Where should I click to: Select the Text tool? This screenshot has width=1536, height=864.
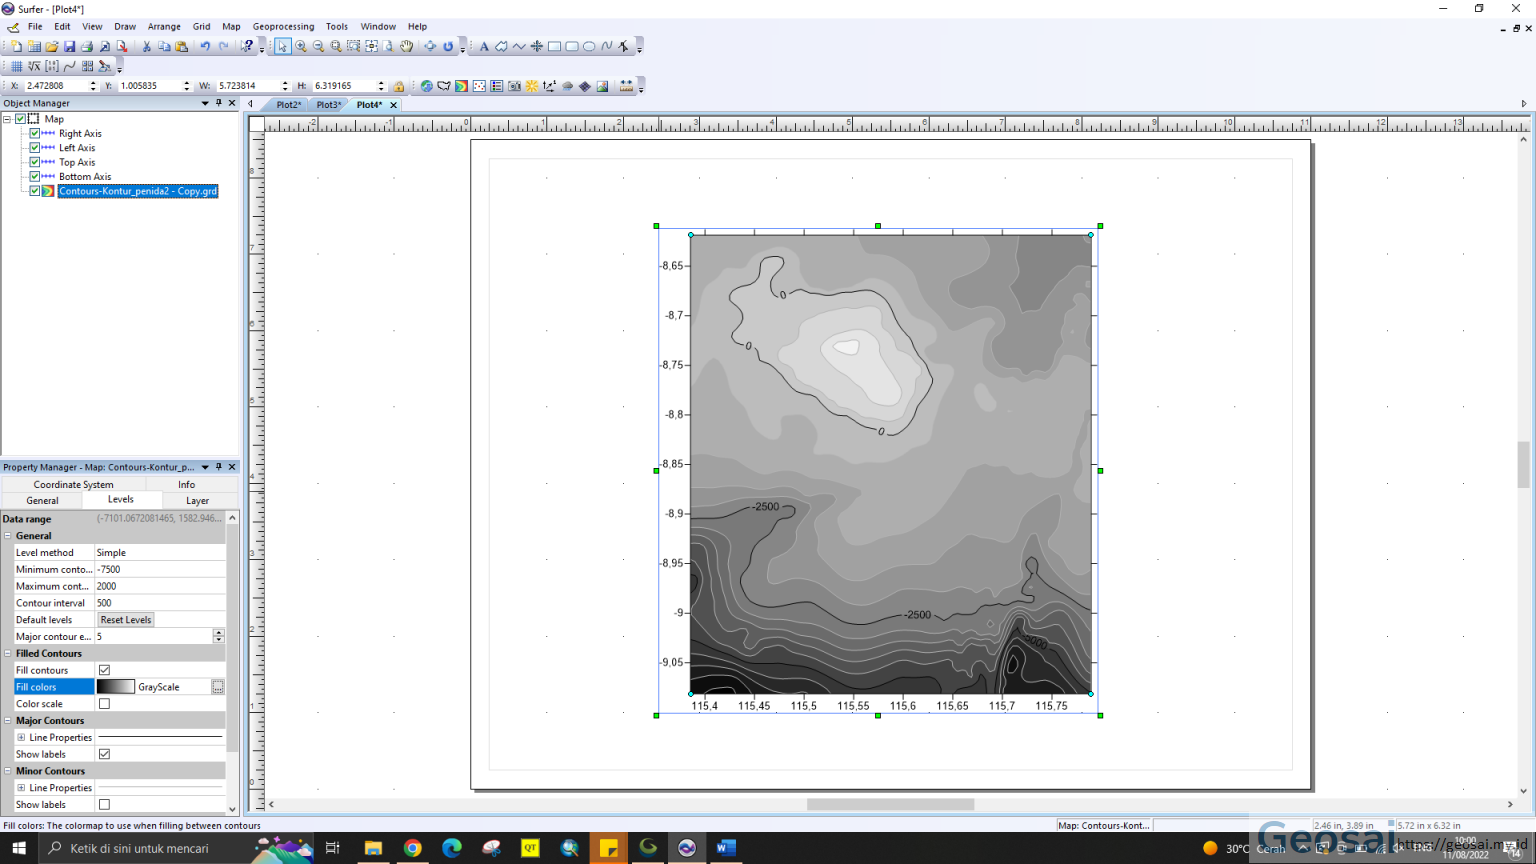(484, 46)
